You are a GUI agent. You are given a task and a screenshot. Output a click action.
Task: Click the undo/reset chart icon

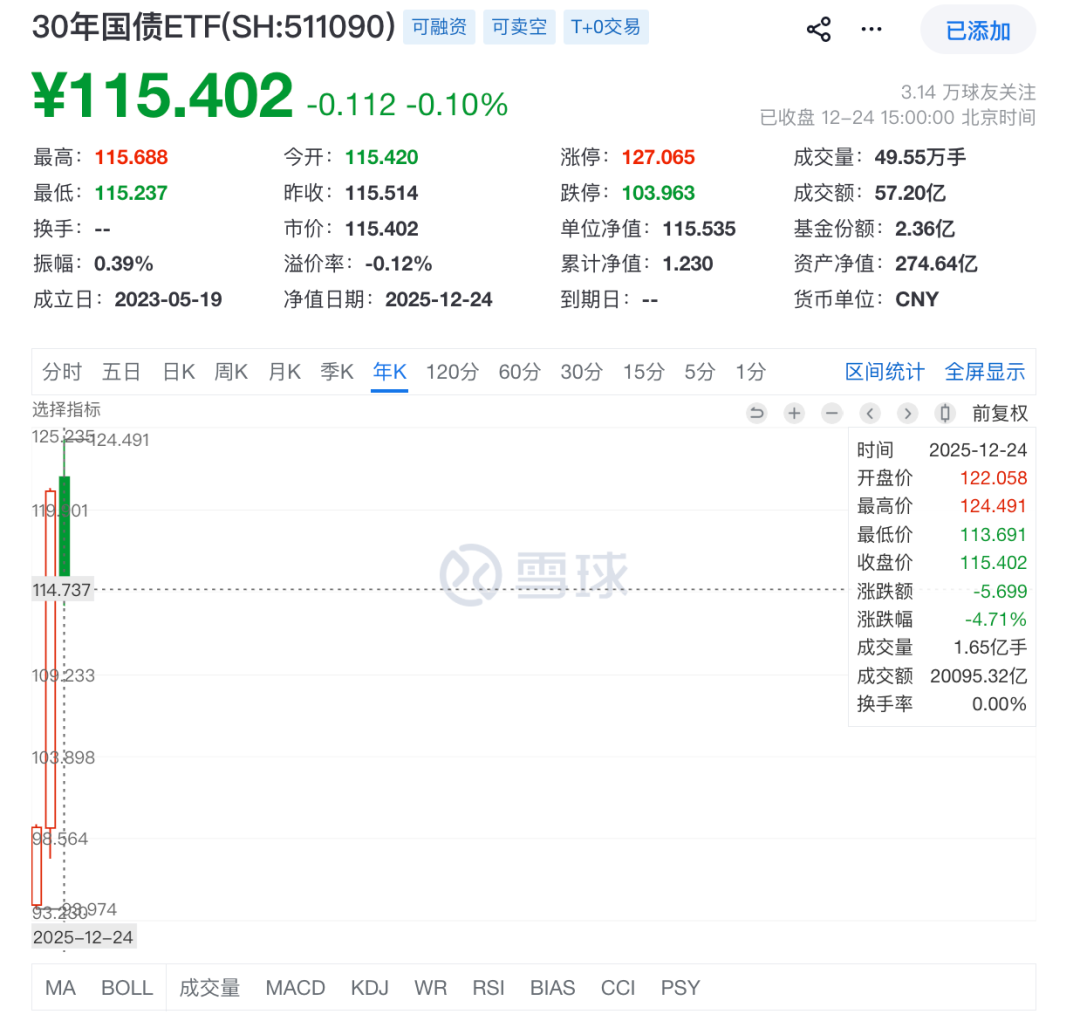[x=756, y=413]
